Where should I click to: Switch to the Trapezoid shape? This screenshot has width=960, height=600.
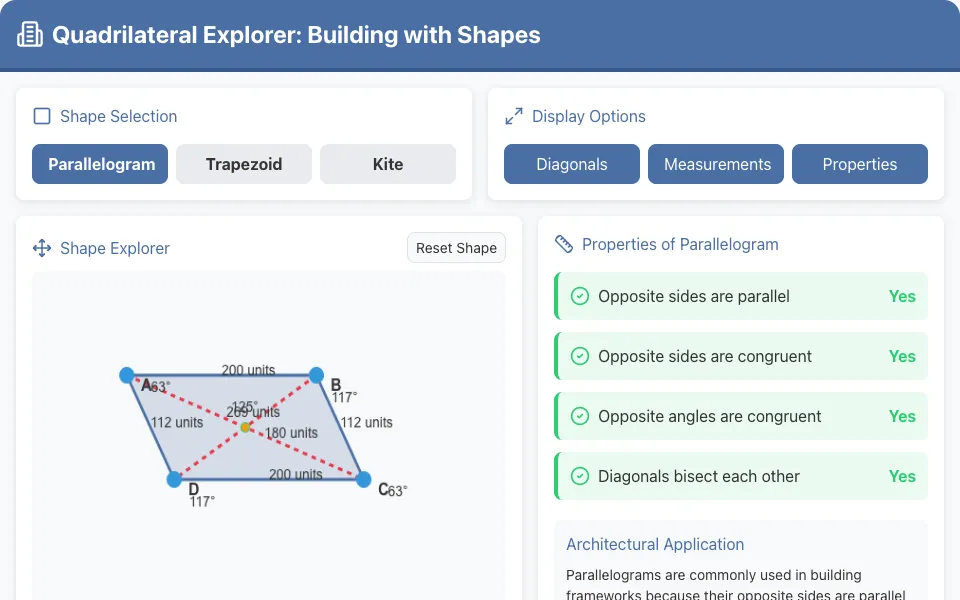click(244, 164)
